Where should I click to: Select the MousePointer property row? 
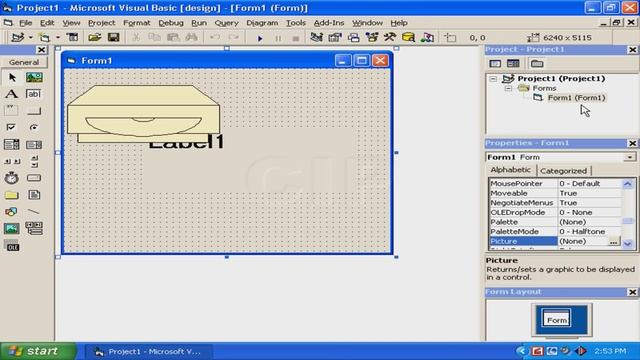(x=555, y=184)
